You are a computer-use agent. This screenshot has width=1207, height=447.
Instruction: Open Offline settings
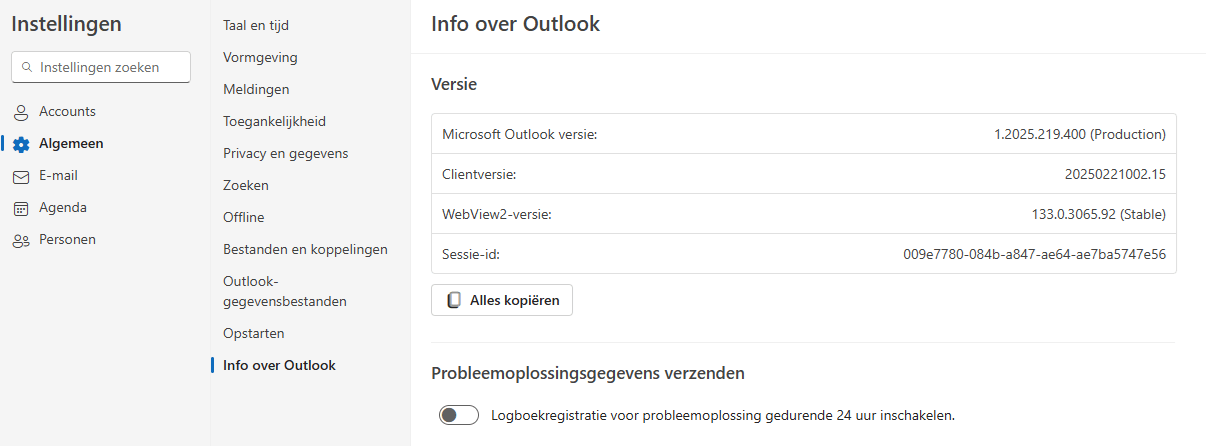click(x=244, y=217)
